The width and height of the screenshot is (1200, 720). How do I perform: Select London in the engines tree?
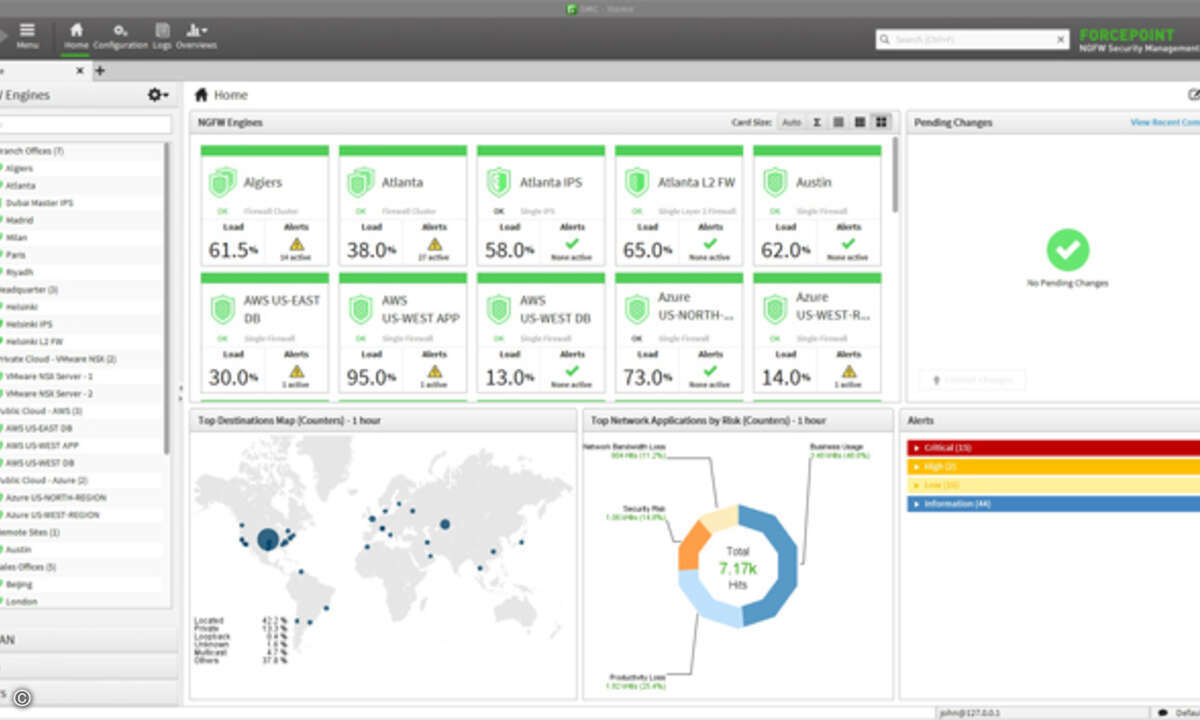21,601
